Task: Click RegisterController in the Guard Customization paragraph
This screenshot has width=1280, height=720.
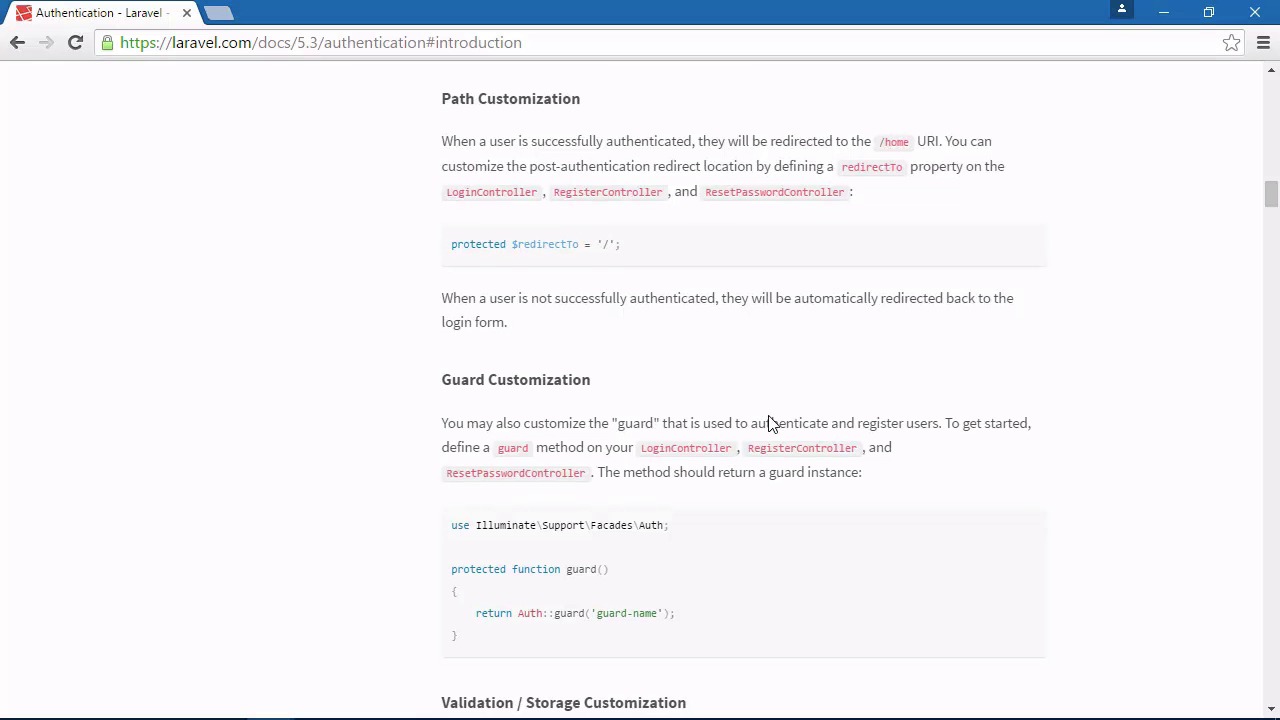Action: 801,448
